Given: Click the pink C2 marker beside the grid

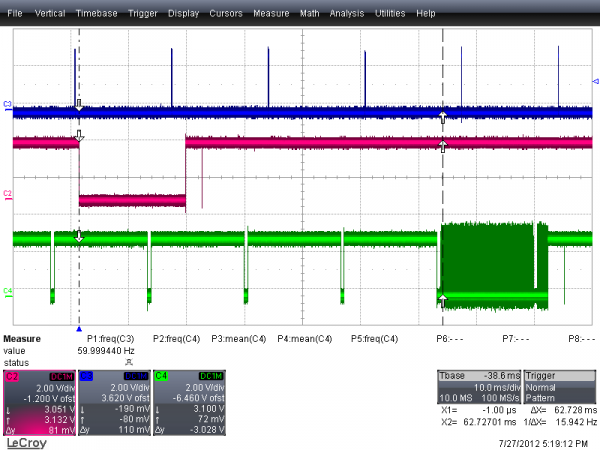Looking at the screenshot, I should 8,191.
